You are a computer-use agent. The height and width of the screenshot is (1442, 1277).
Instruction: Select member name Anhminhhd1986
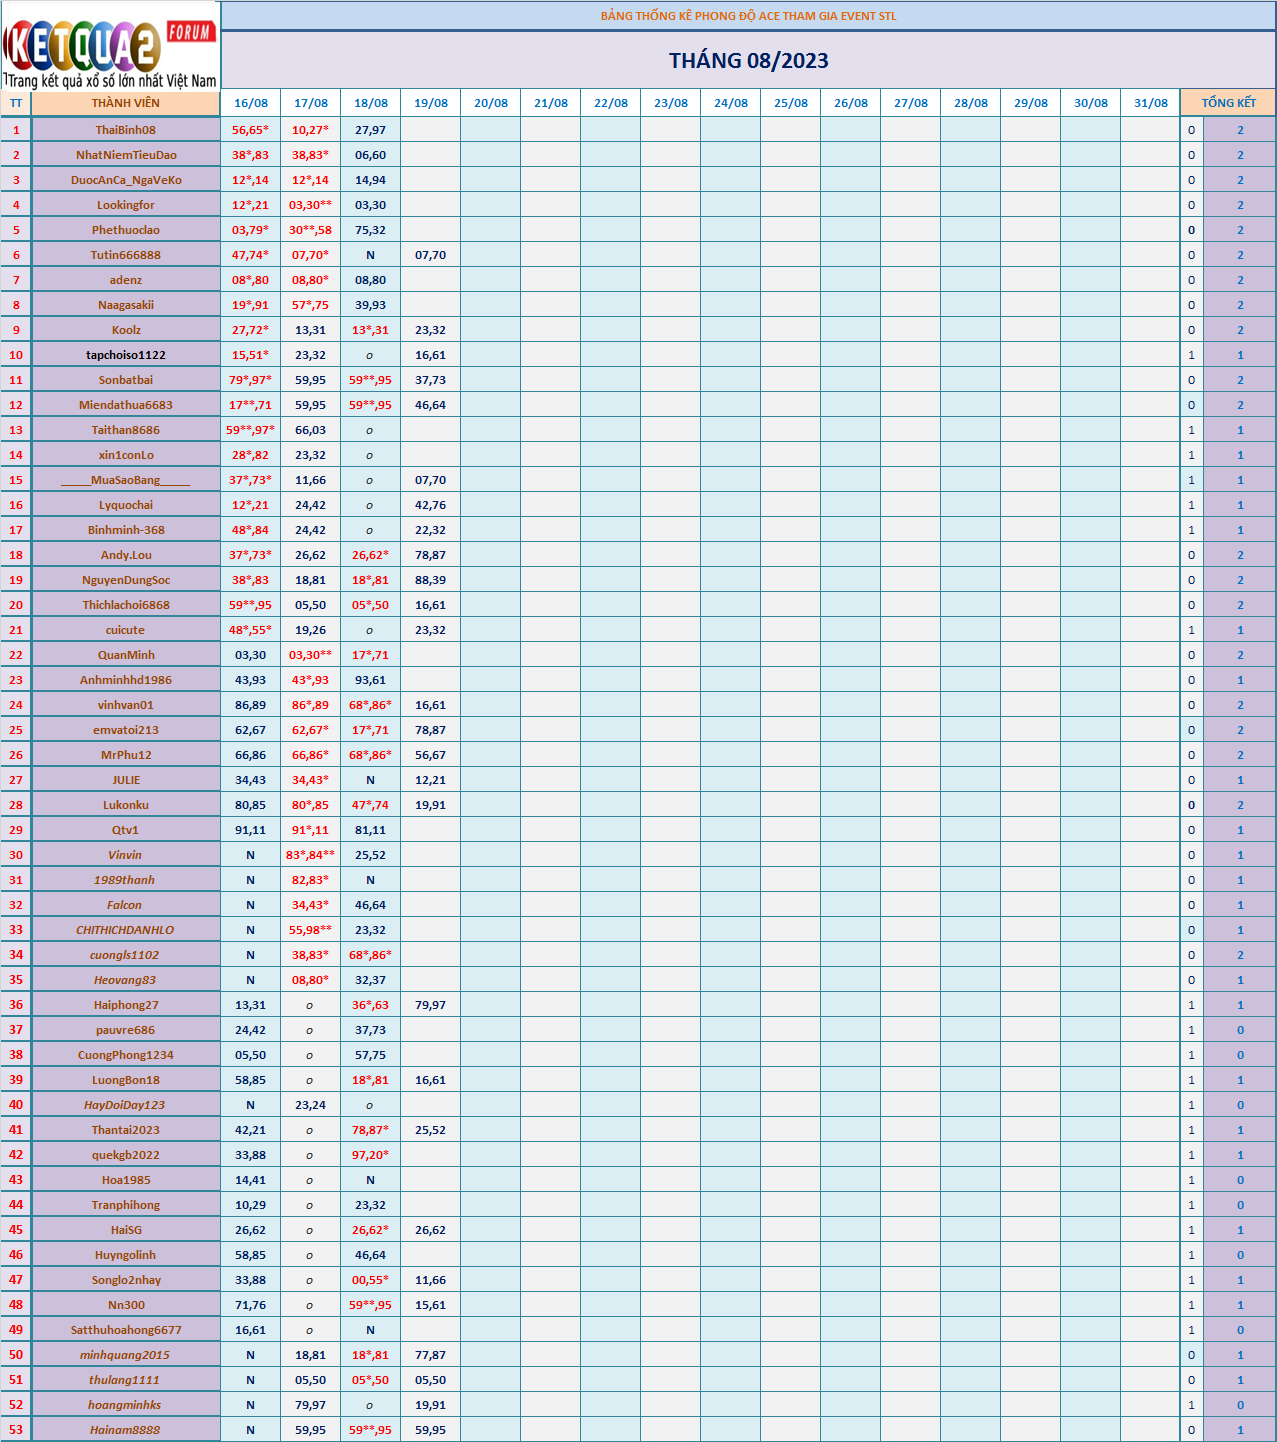point(126,680)
